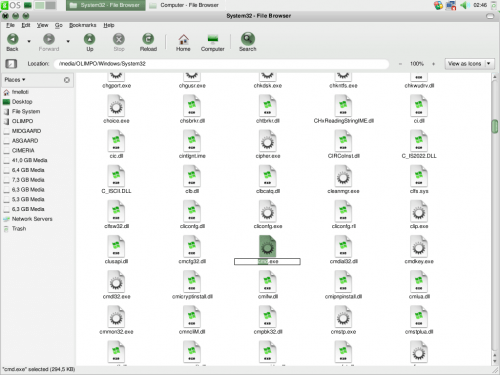
Task: Select the cmpbk32.dll file icon
Action: point(268,317)
